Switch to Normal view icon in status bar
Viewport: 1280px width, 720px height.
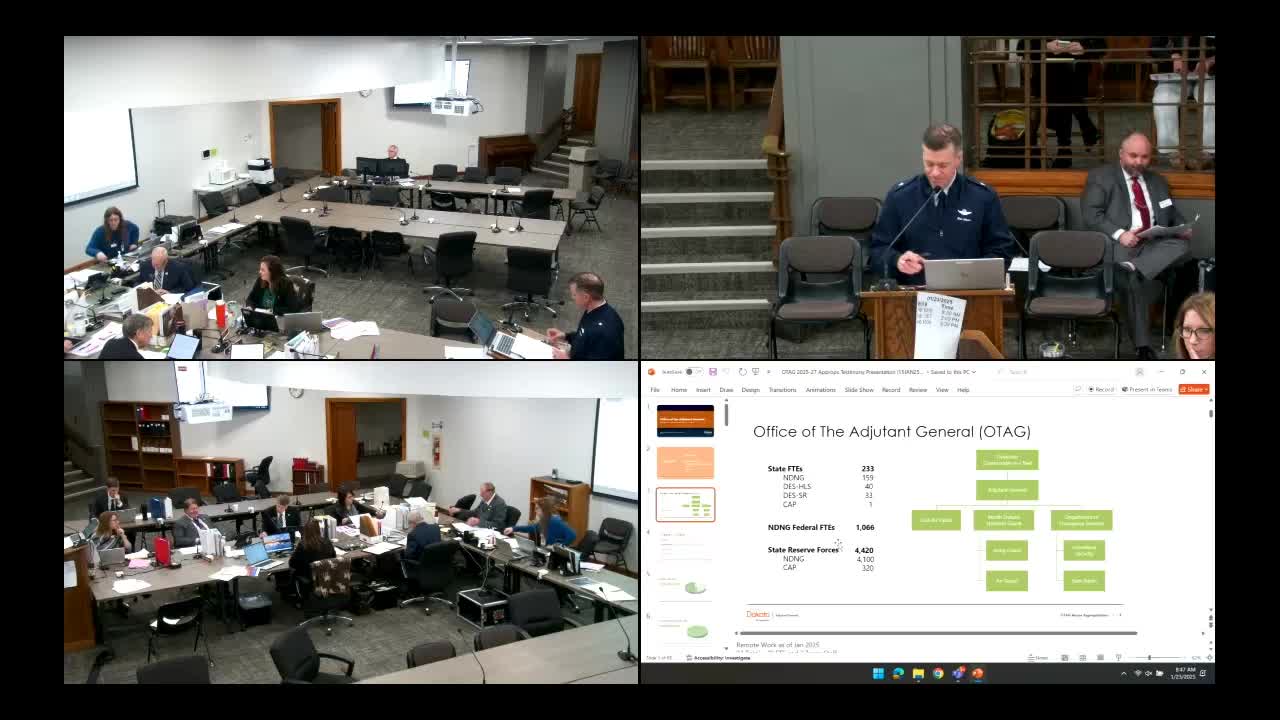point(1066,658)
